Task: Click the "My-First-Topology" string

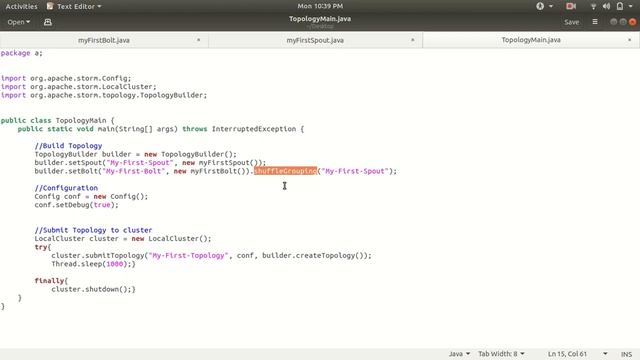Action: tap(188, 256)
